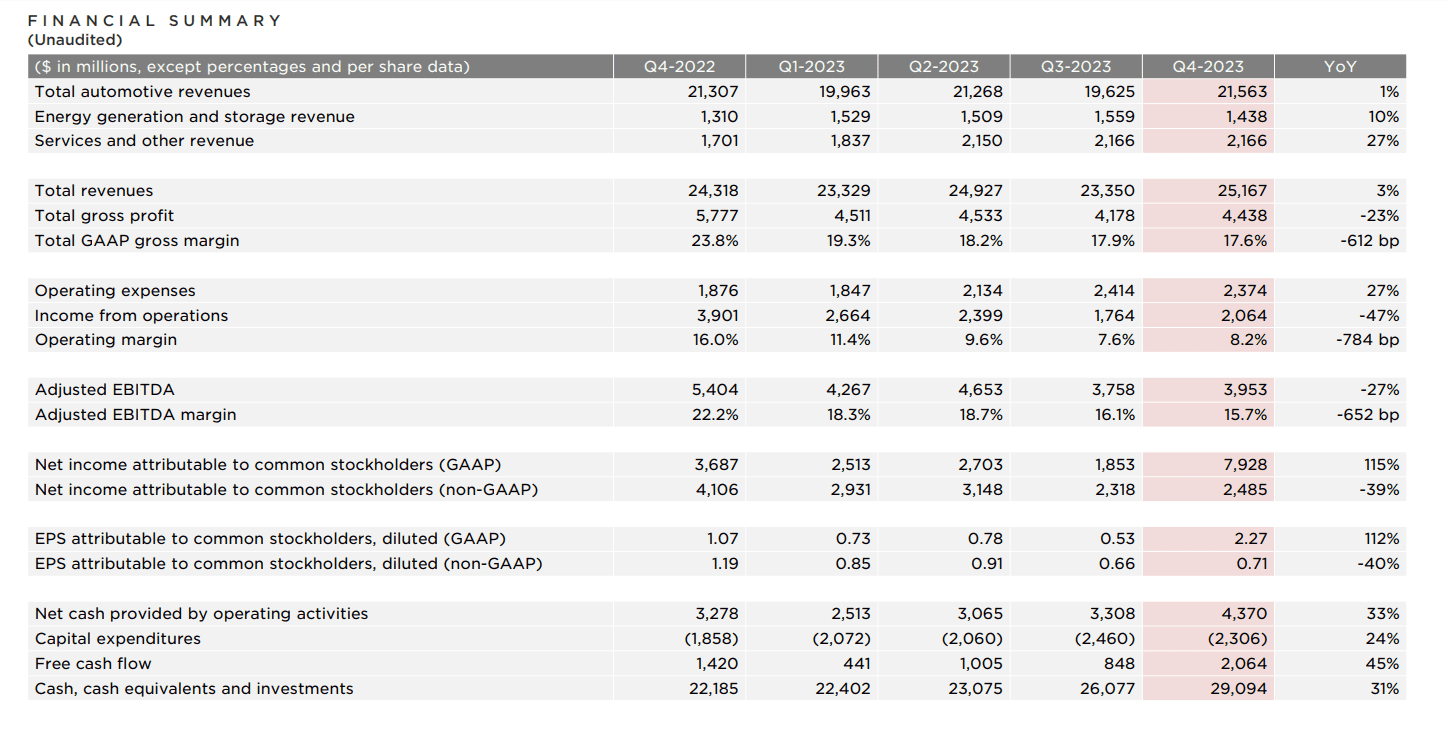Click the Q4-2023 column header
This screenshot has width=1447, height=731.
[1207, 67]
